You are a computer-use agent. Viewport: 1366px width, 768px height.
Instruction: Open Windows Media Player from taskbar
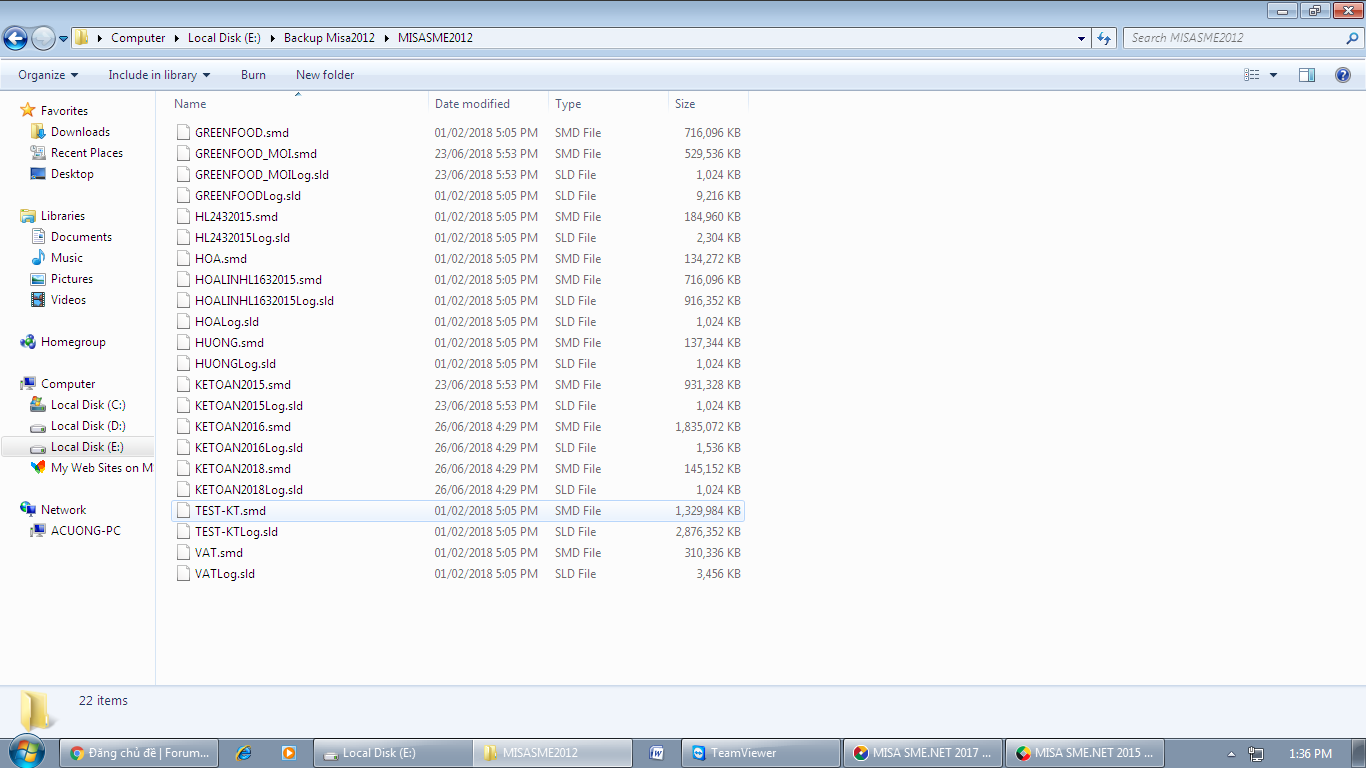pyautogui.click(x=288, y=753)
